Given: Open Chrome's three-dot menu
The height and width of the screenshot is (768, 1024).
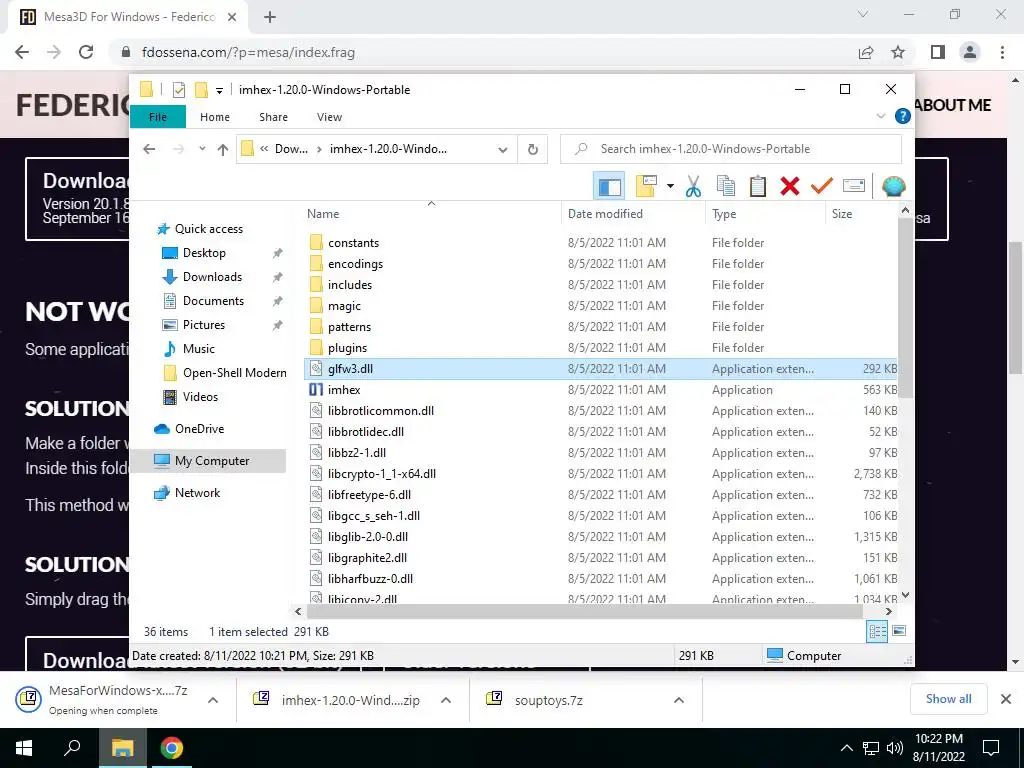Looking at the screenshot, I should (x=1002, y=52).
